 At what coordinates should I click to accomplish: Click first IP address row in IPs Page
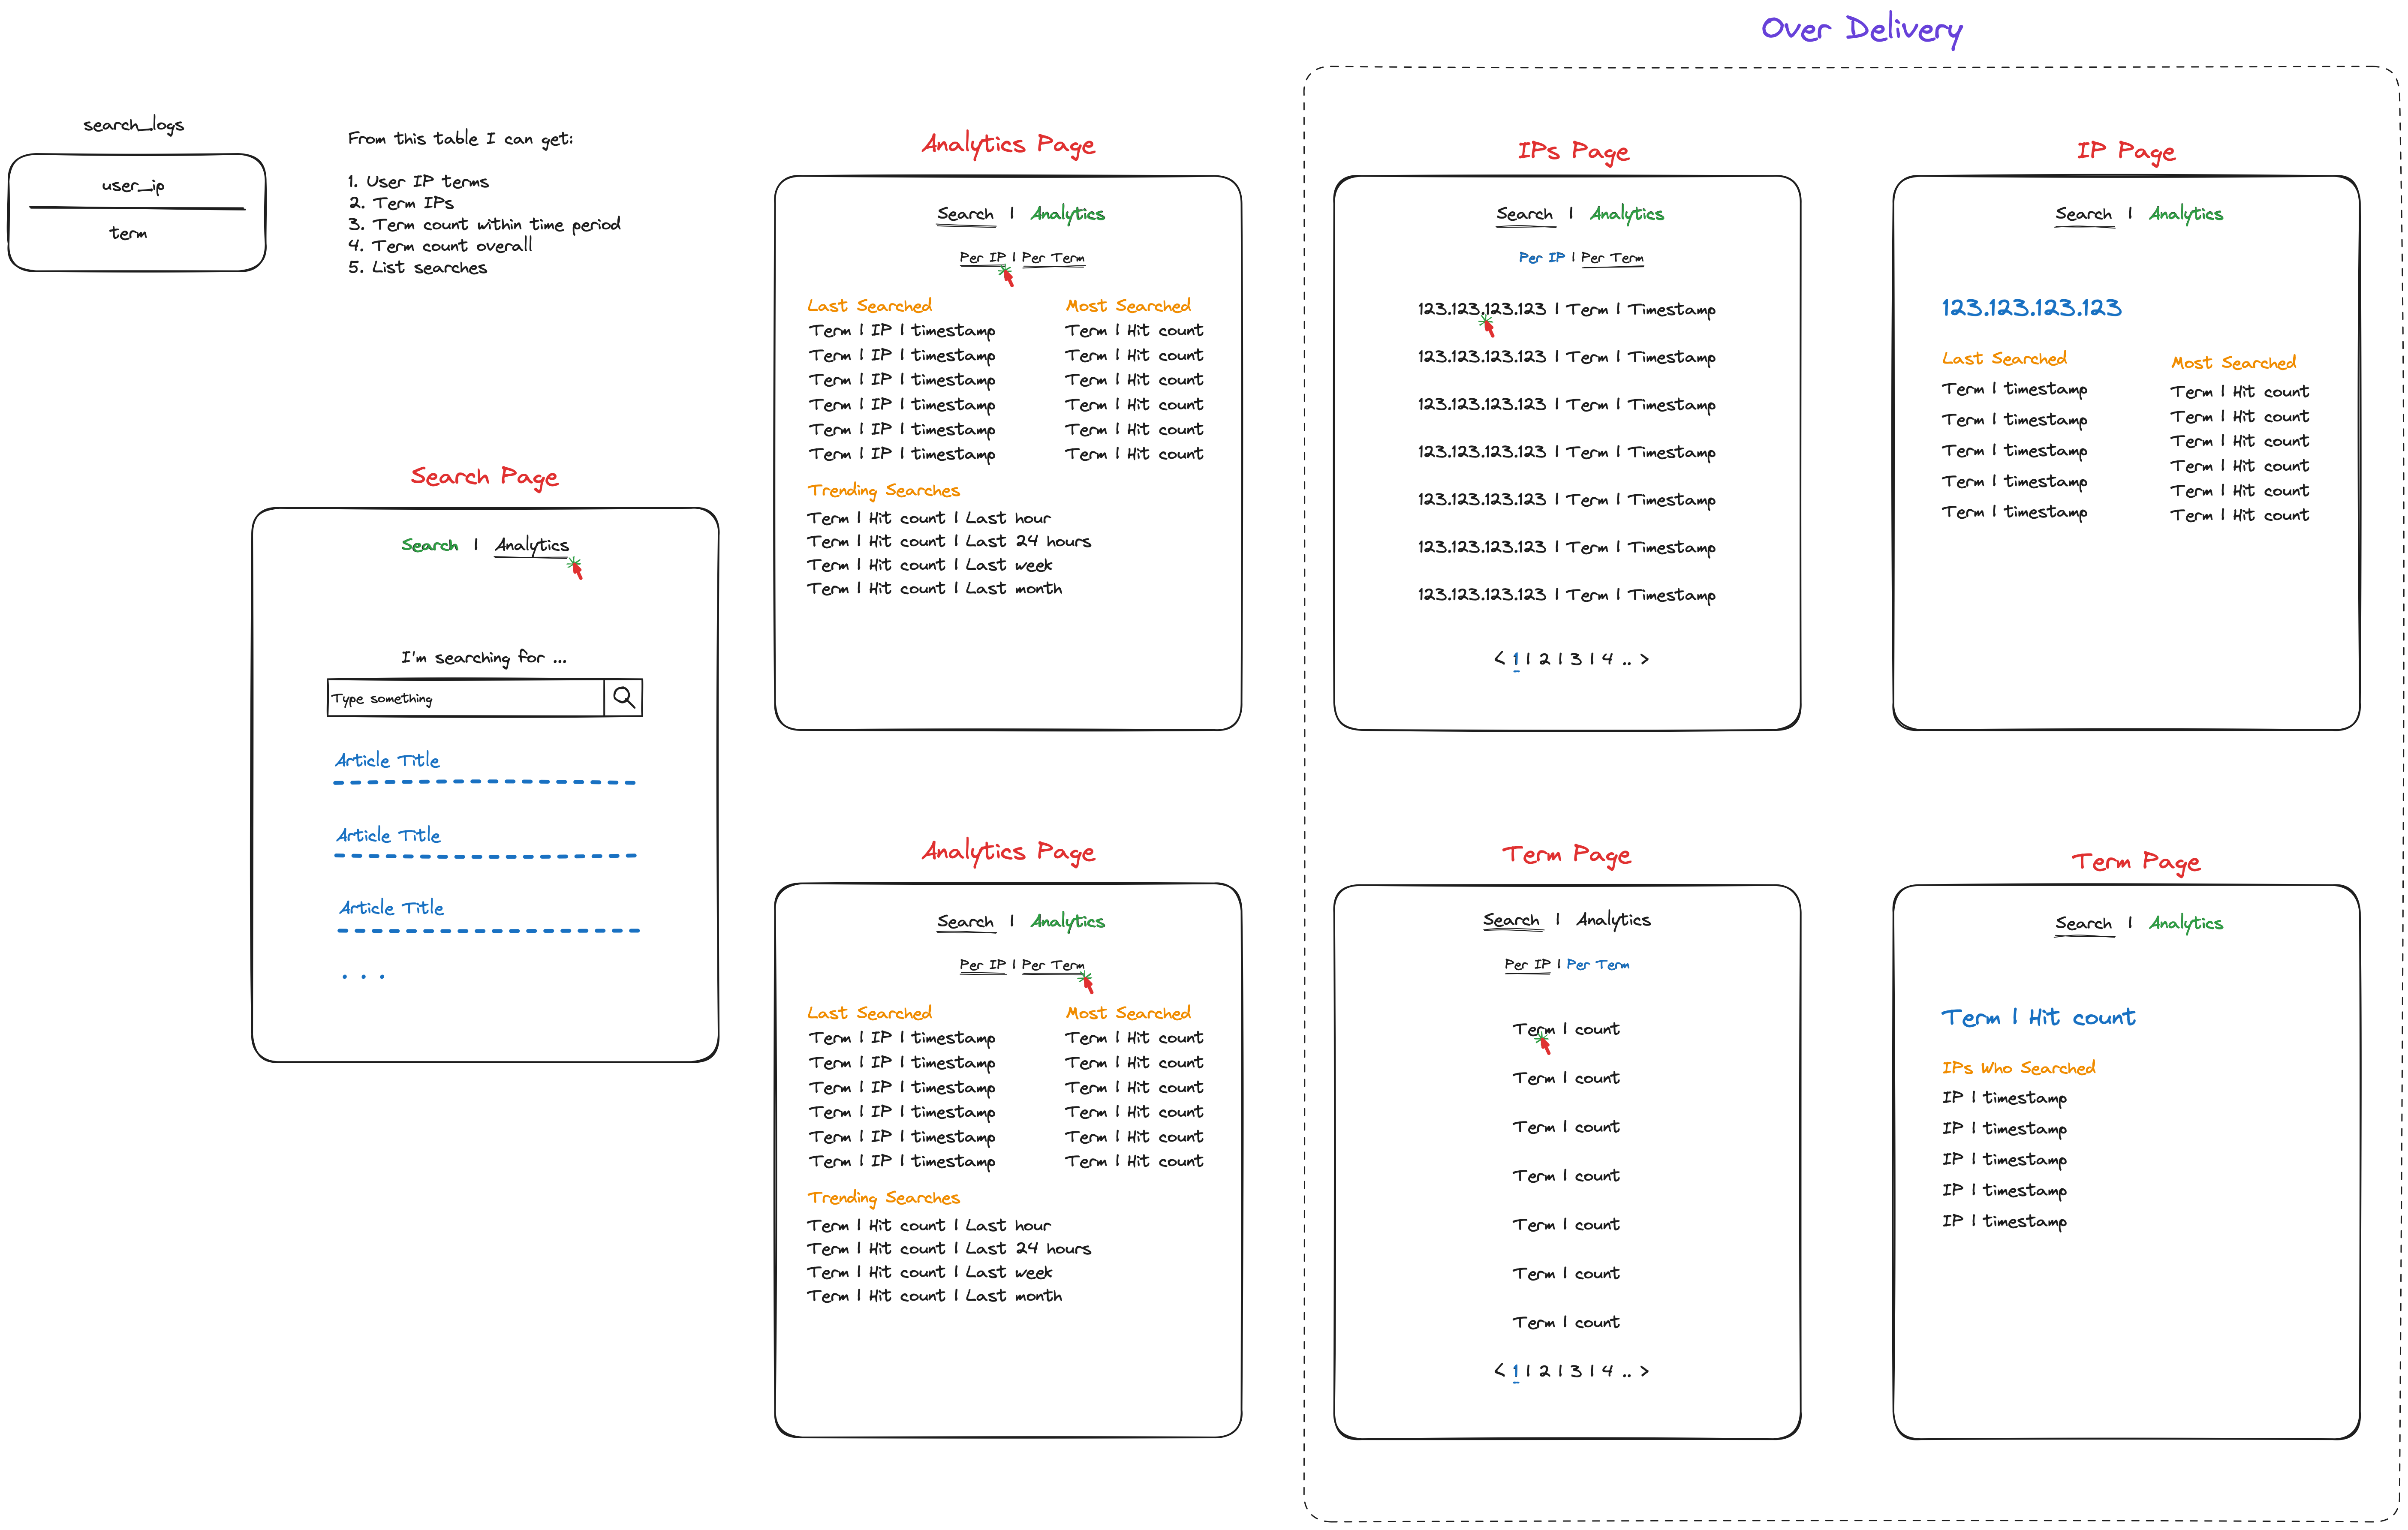point(1481,309)
